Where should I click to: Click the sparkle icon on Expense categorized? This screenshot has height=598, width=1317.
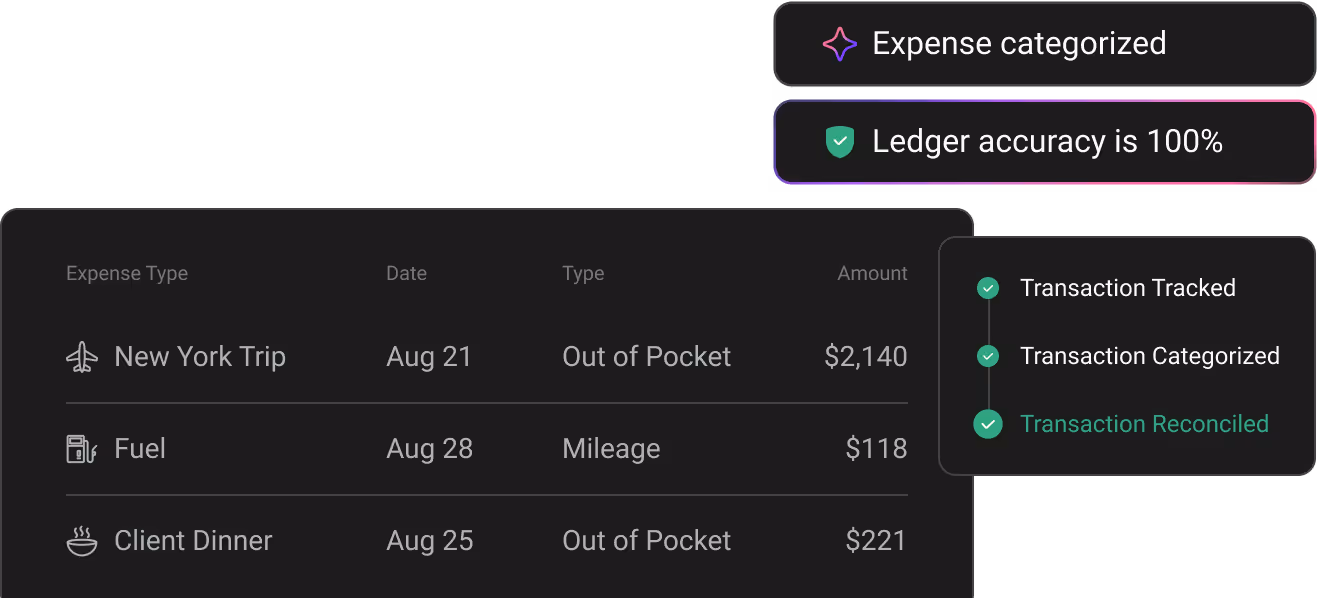(839, 44)
